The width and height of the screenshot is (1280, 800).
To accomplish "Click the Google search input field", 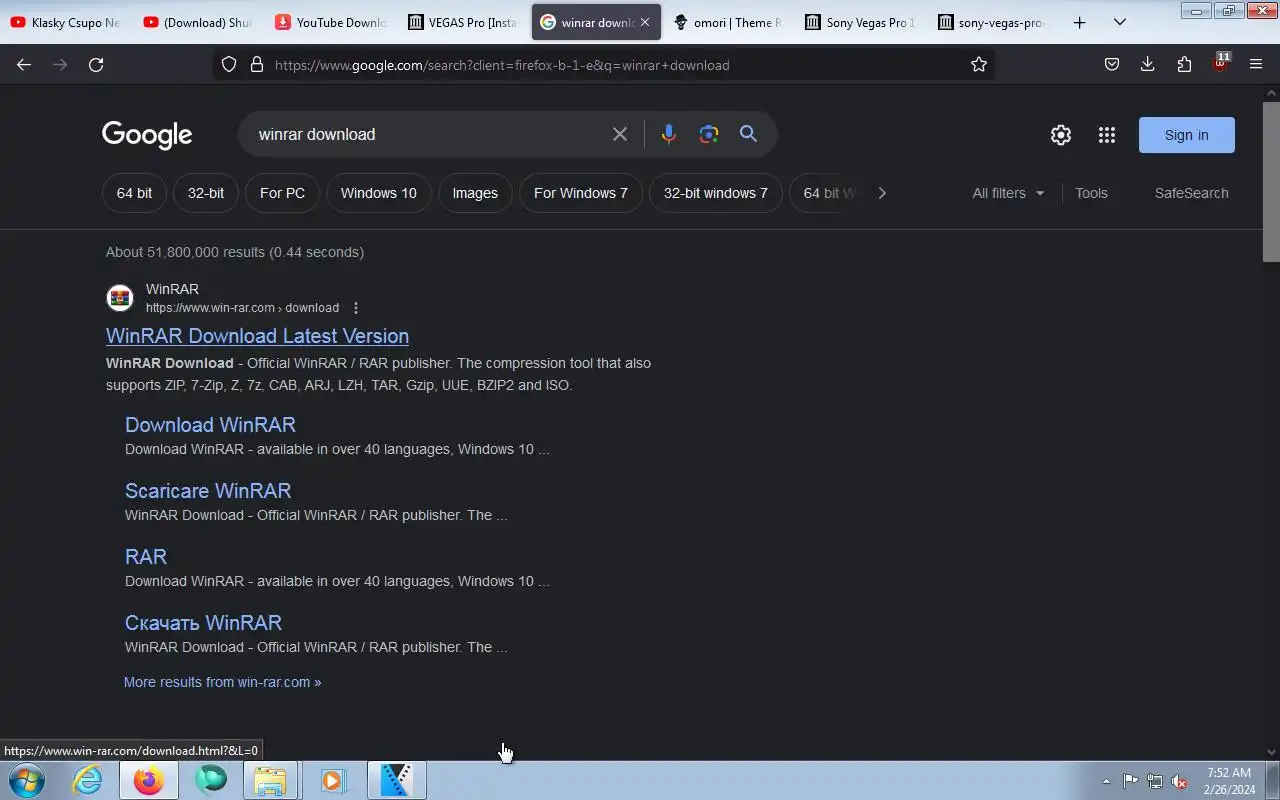I will (430, 134).
